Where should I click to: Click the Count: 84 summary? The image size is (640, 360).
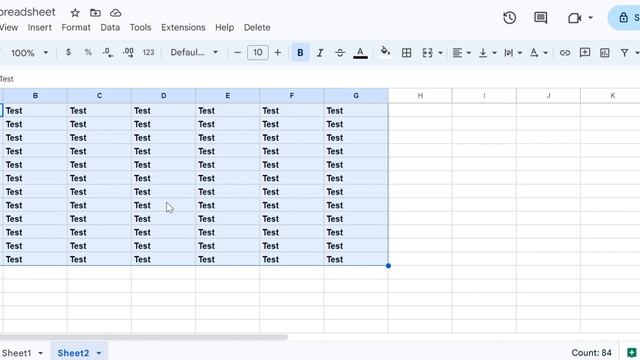[x=591, y=353]
